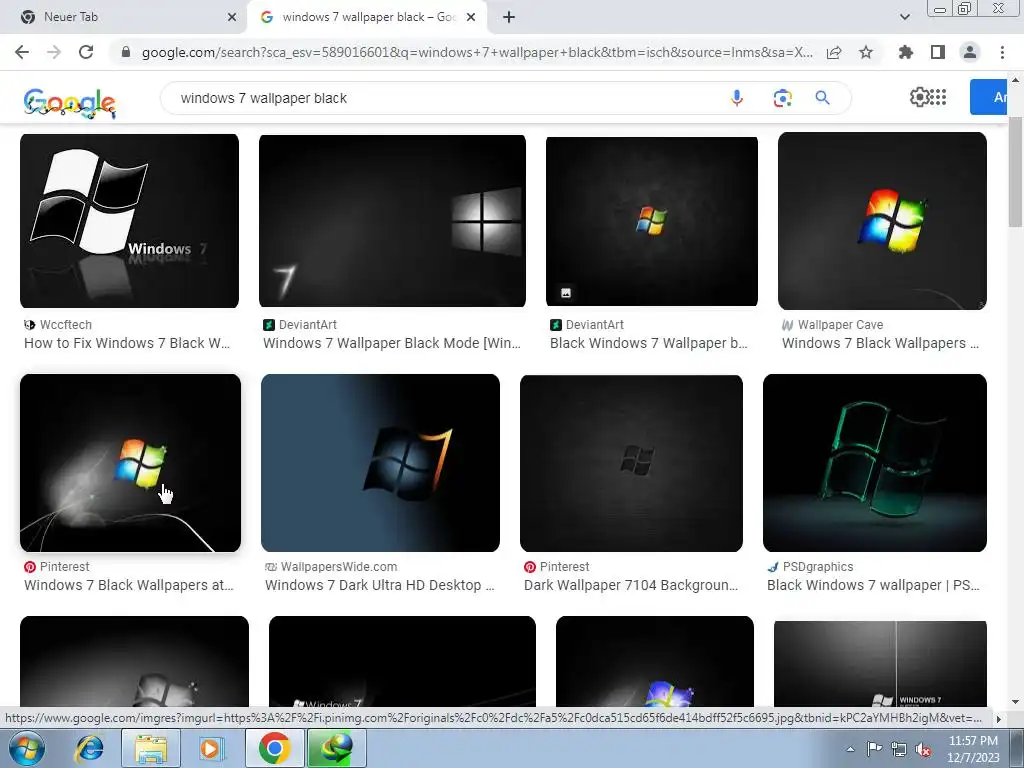Click the Google logo
The image size is (1024, 768).
click(70, 103)
